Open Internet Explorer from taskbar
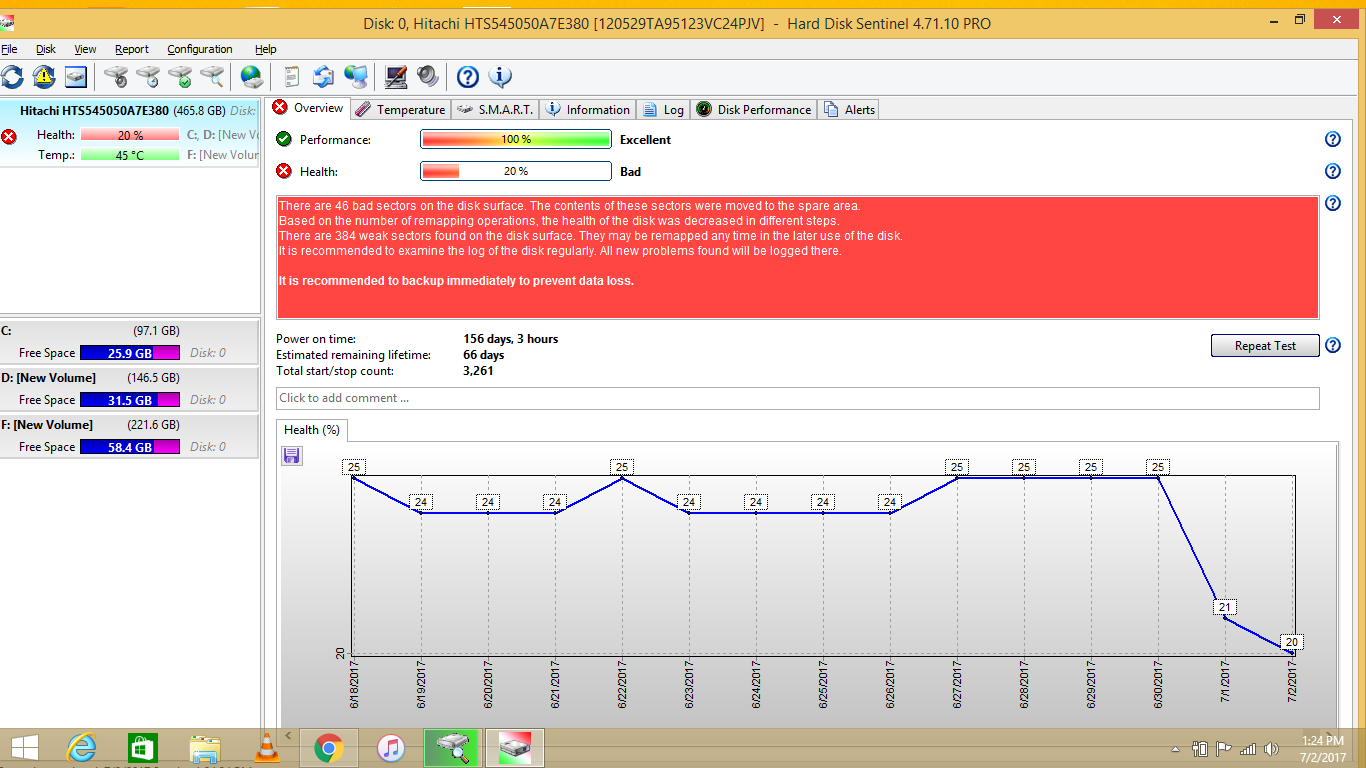This screenshot has width=1366, height=768. tap(80, 748)
